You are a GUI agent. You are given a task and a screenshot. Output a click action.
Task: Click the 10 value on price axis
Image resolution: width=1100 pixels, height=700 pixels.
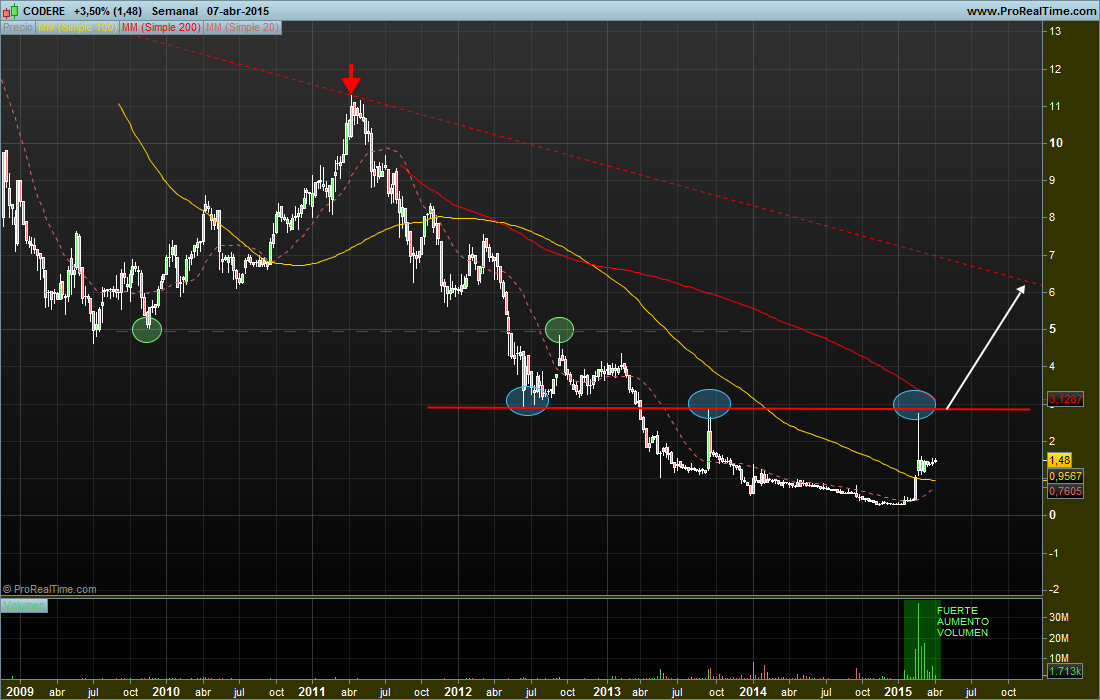click(x=1055, y=143)
